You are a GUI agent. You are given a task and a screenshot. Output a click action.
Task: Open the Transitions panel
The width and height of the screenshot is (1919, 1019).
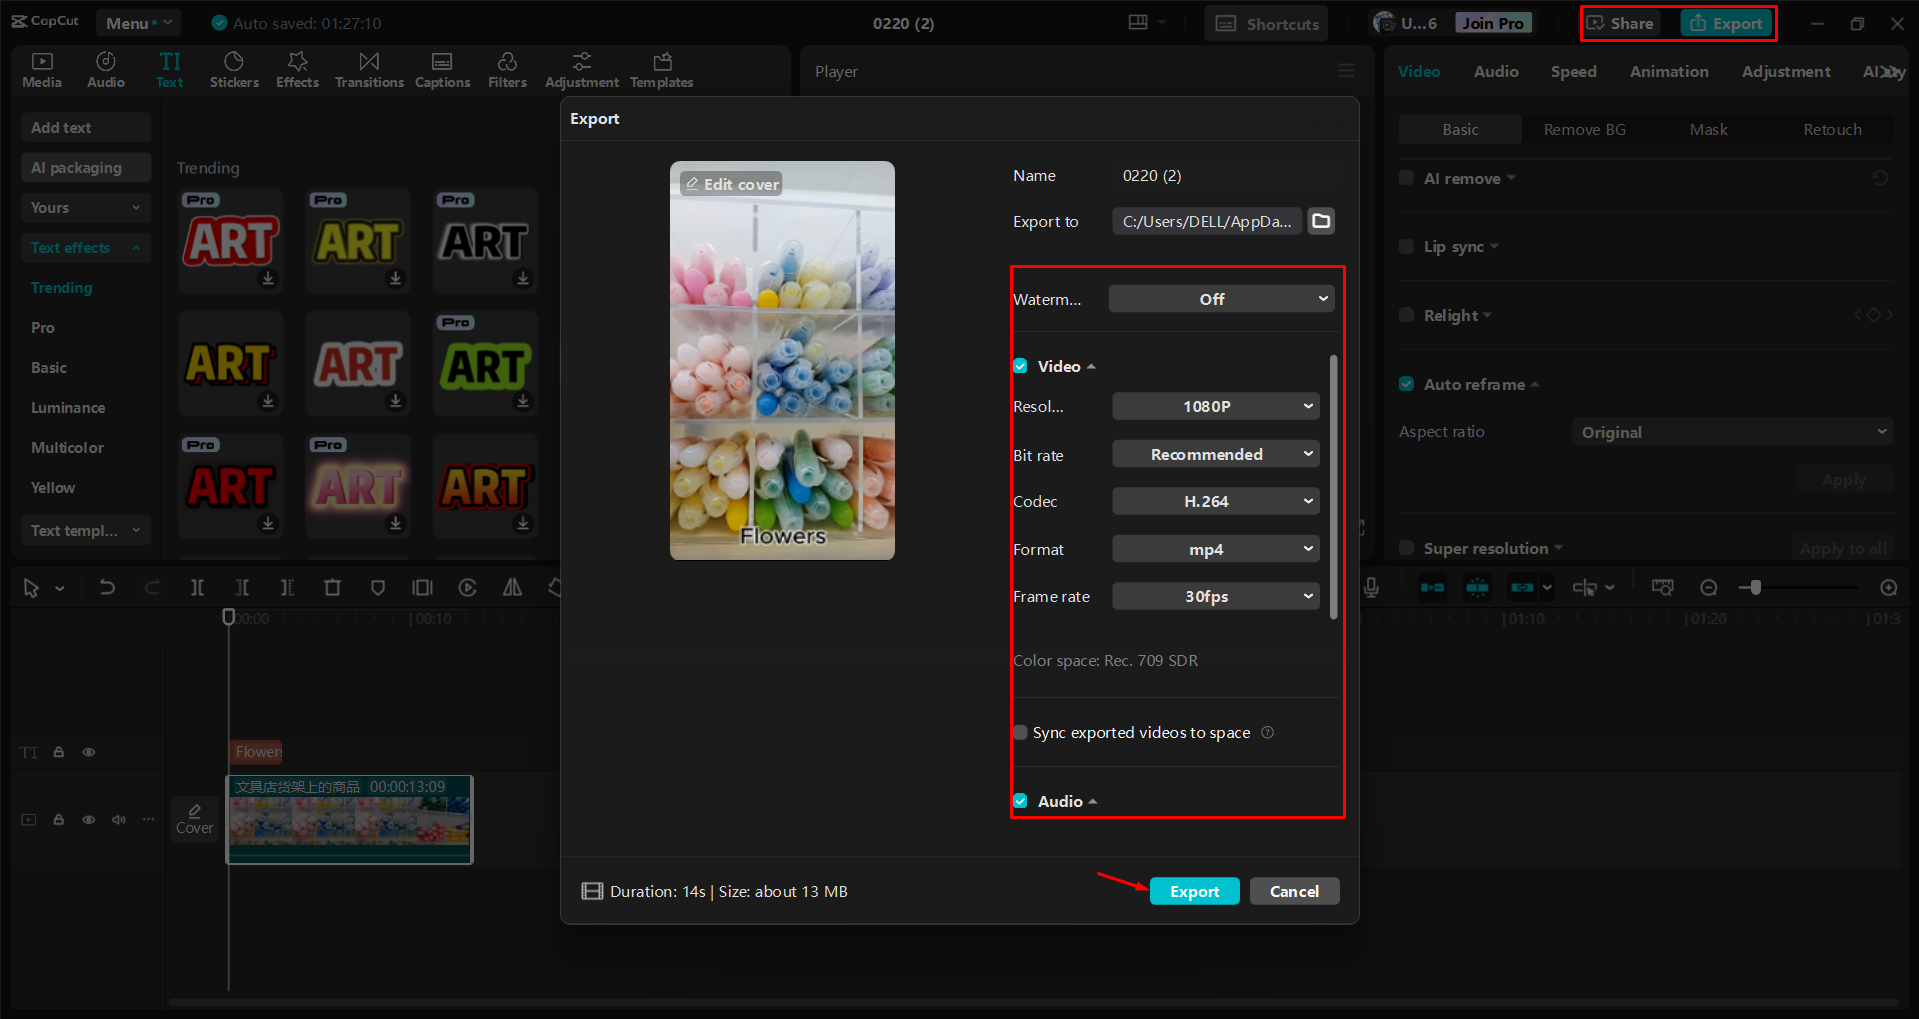(x=368, y=69)
